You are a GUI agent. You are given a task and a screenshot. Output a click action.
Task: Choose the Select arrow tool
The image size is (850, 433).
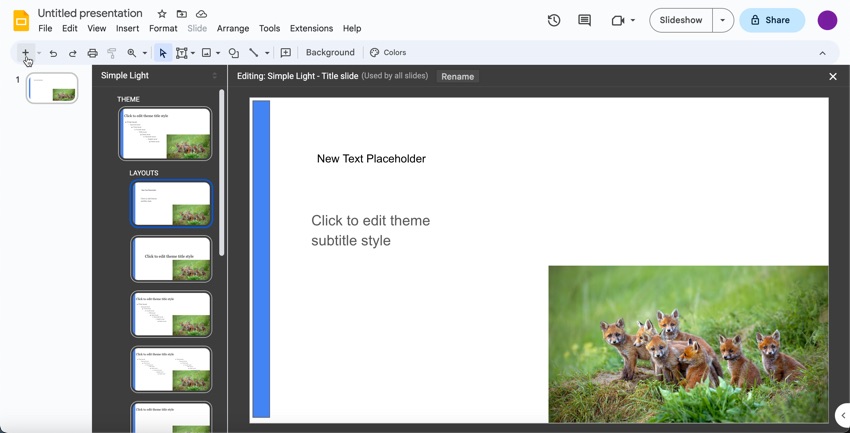(x=163, y=53)
